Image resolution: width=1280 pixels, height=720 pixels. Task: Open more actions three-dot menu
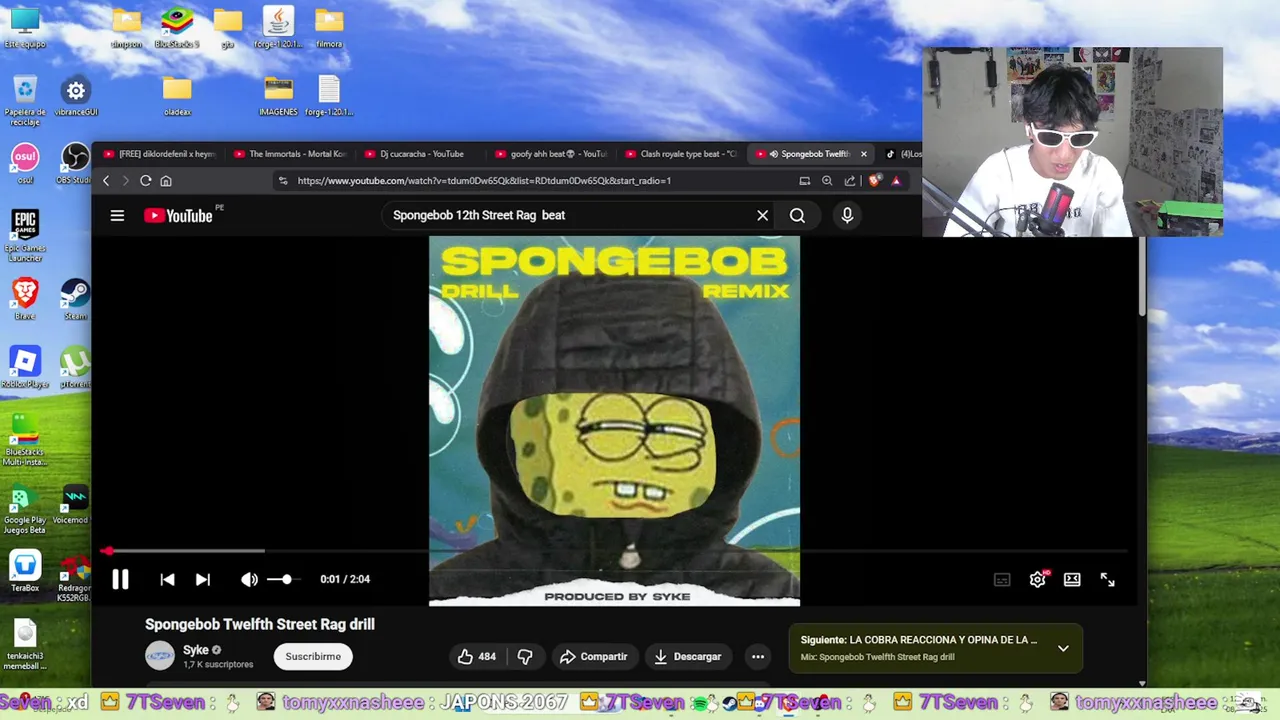click(758, 656)
